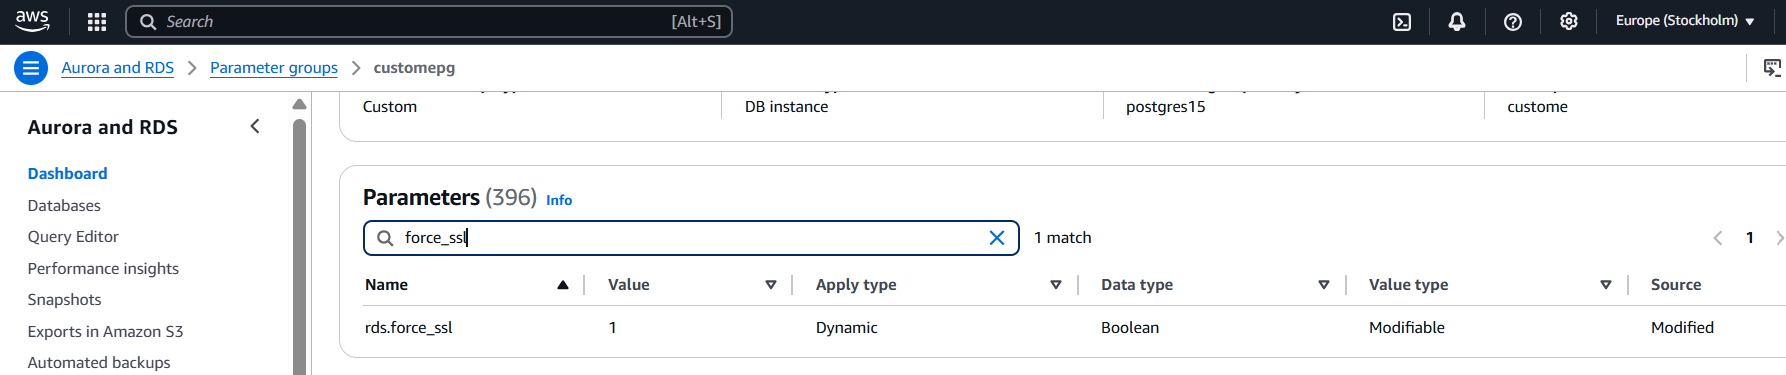This screenshot has width=1786, height=375.
Task: Open the notifications bell
Action: pyautogui.click(x=1457, y=22)
